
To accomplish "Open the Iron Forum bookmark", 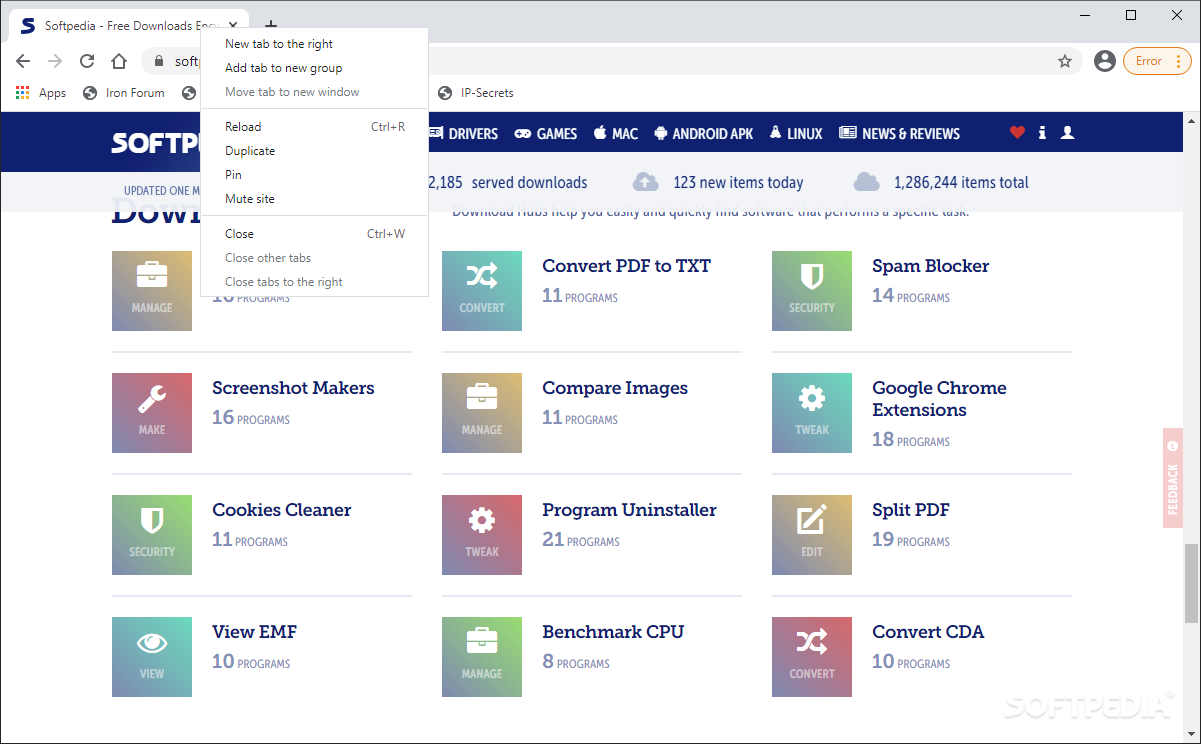I will (124, 93).
